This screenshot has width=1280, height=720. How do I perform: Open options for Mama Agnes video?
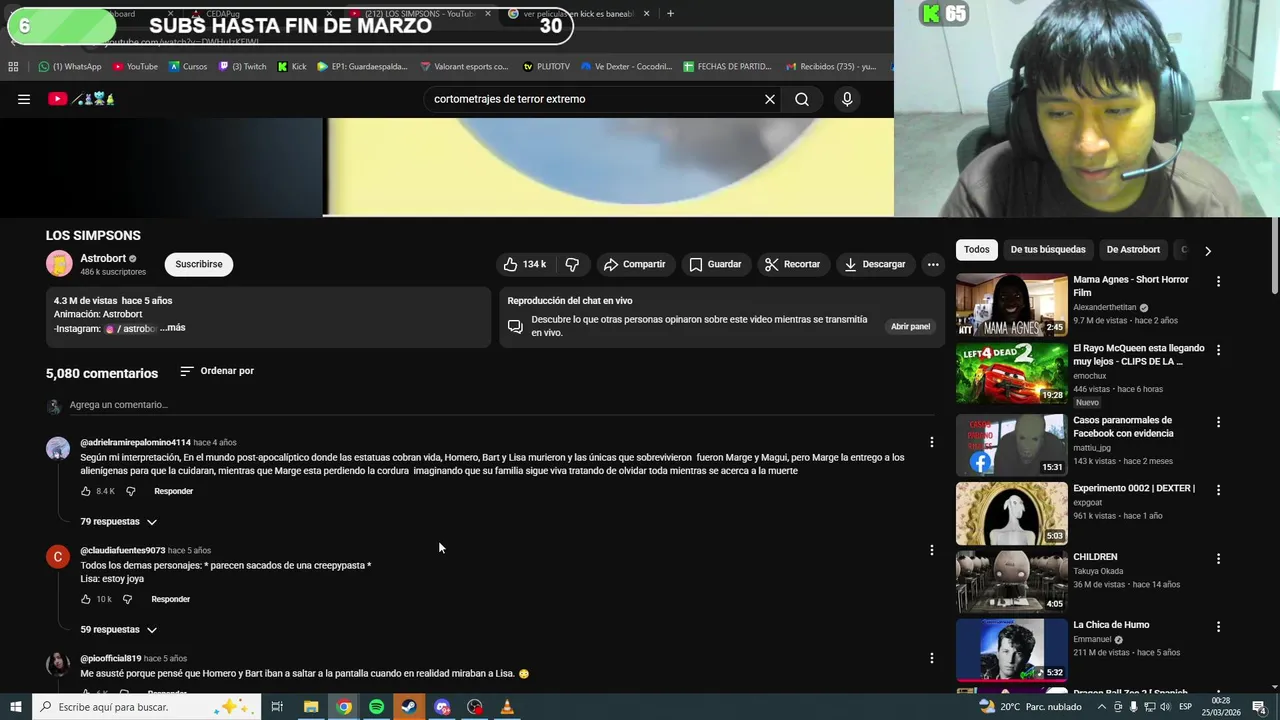pyautogui.click(x=1218, y=281)
